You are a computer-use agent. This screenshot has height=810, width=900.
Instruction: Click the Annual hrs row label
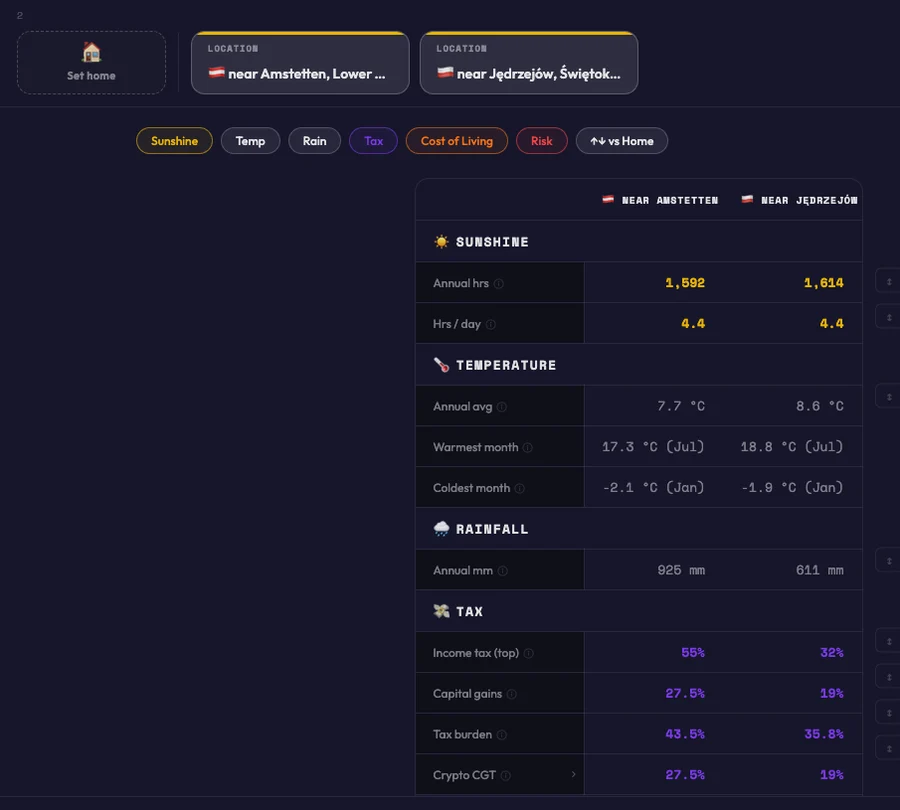point(461,283)
